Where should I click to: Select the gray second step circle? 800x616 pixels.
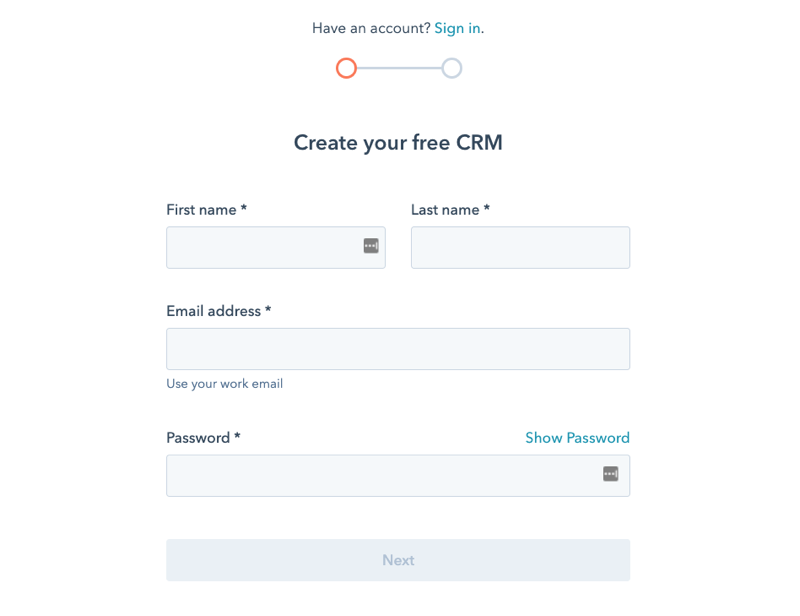coord(452,68)
